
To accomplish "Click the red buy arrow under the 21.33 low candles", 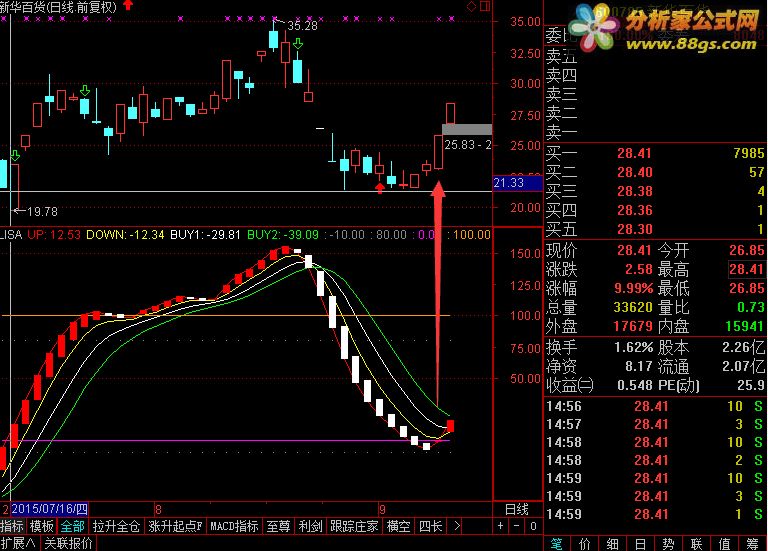I will click(380, 188).
